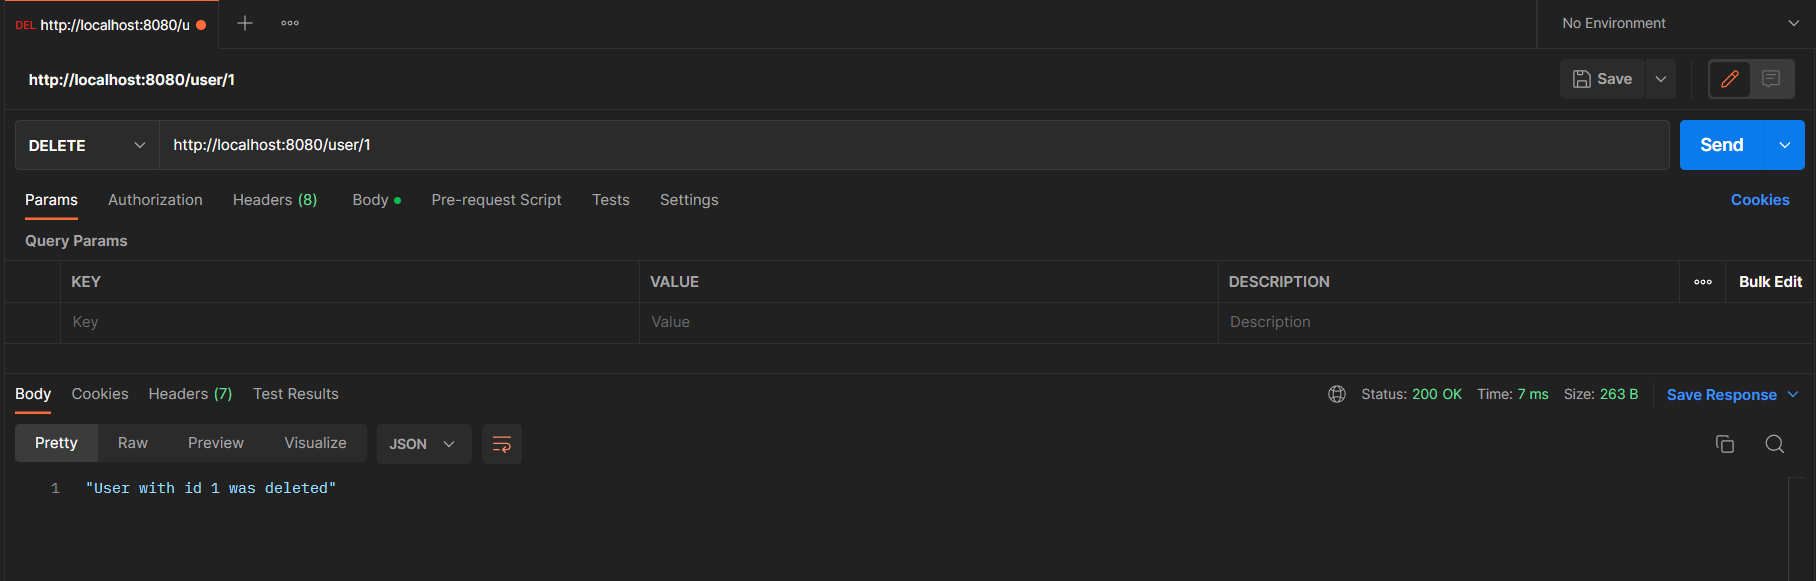Copy response body with copy icon

(1725, 444)
